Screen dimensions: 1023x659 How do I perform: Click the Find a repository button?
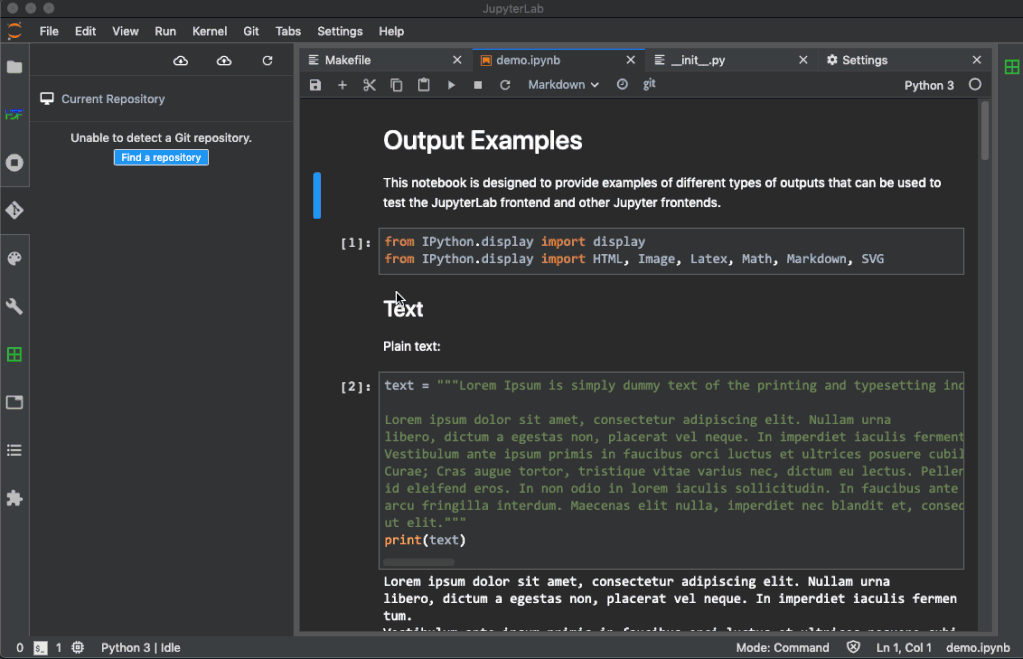(x=160, y=157)
